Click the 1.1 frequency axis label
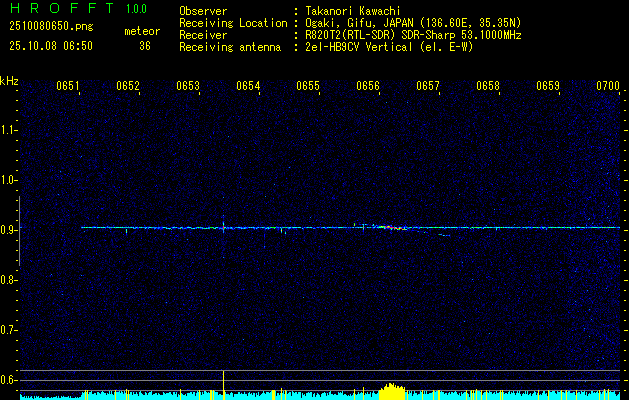 point(9,130)
